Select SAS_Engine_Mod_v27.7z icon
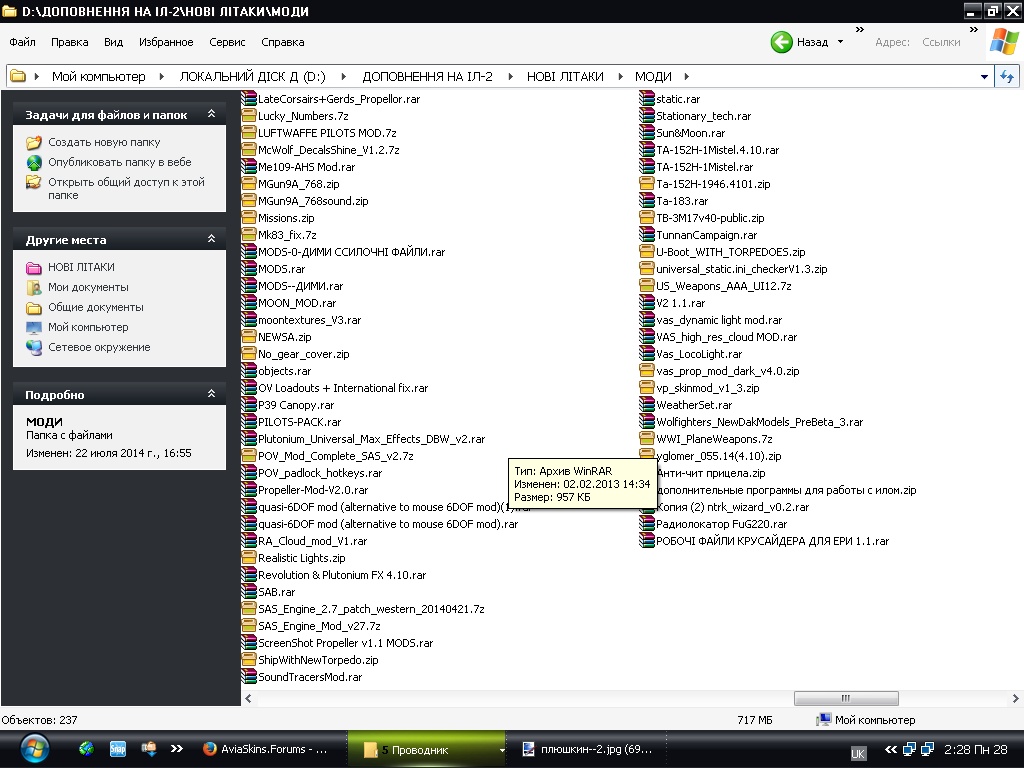Image resolution: width=1024 pixels, height=768 pixels. [248, 626]
